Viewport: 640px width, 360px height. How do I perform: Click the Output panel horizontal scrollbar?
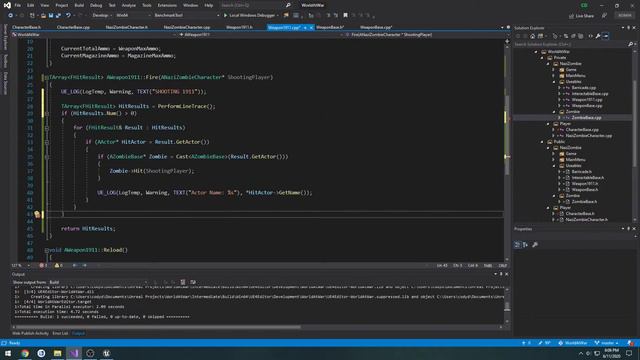pyautogui.click(x=157, y=327)
